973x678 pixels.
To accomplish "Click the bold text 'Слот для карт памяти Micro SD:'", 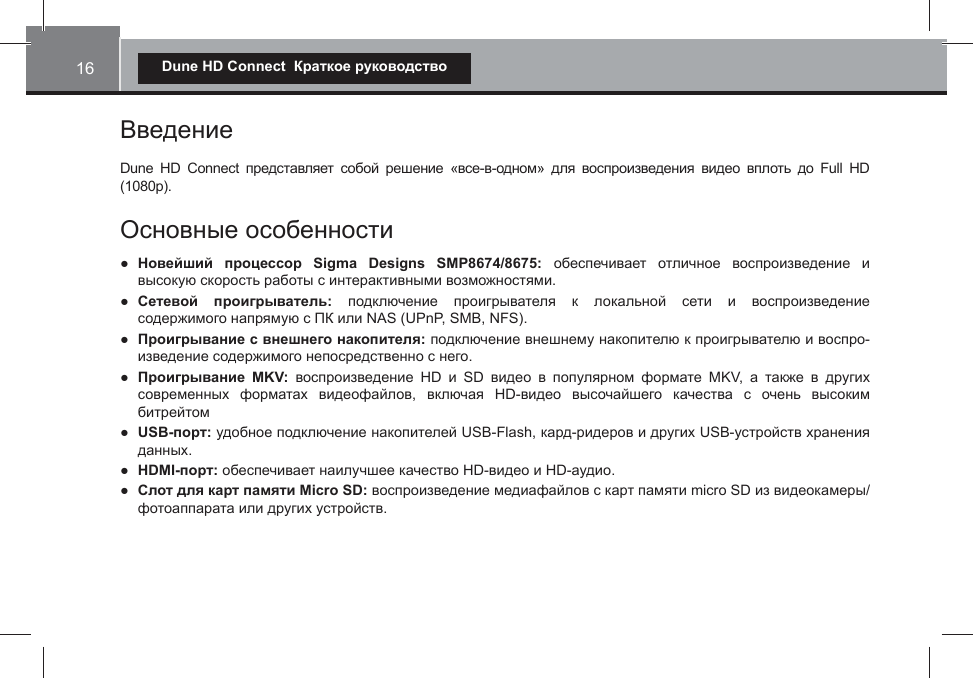I will click(x=253, y=491).
